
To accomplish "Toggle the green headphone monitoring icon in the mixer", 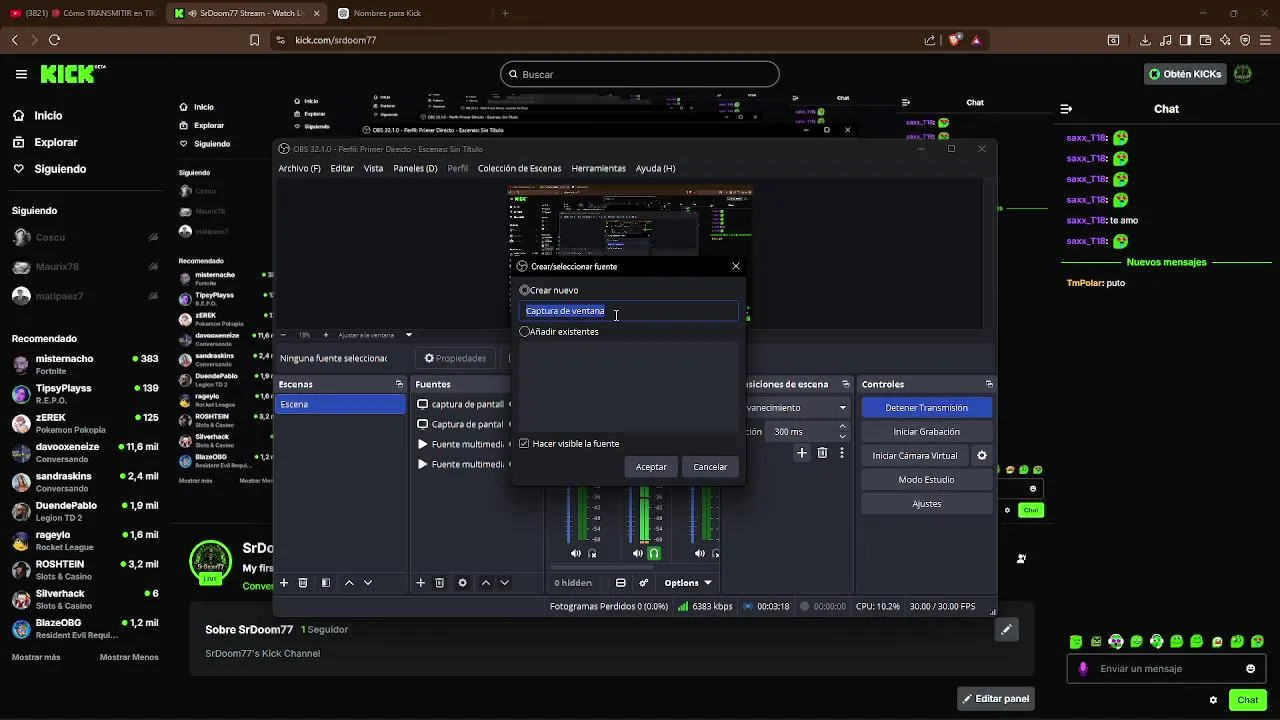I will pyautogui.click(x=654, y=553).
